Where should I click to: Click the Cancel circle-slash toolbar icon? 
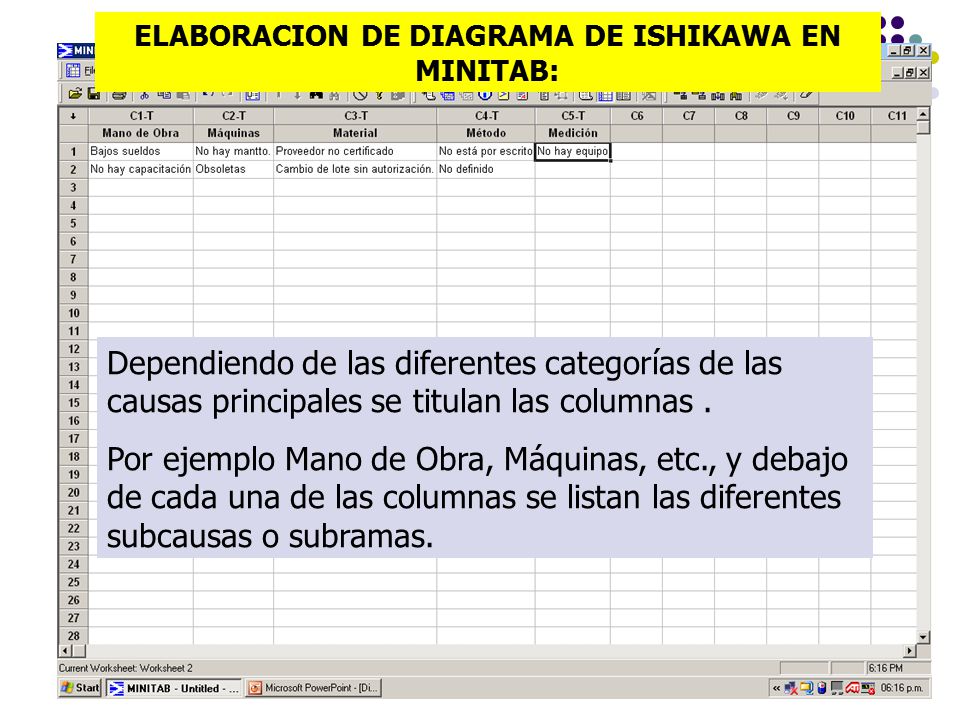tap(361, 95)
